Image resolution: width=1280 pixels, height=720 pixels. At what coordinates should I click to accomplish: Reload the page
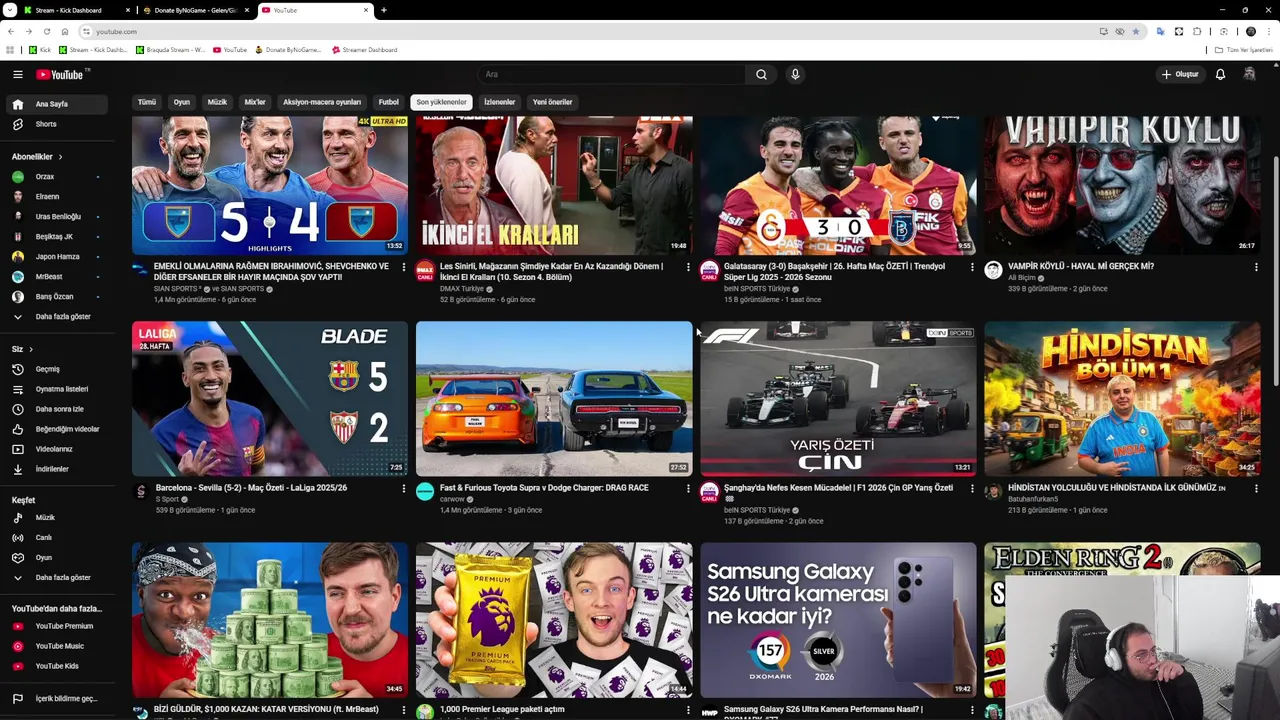[46, 31]
